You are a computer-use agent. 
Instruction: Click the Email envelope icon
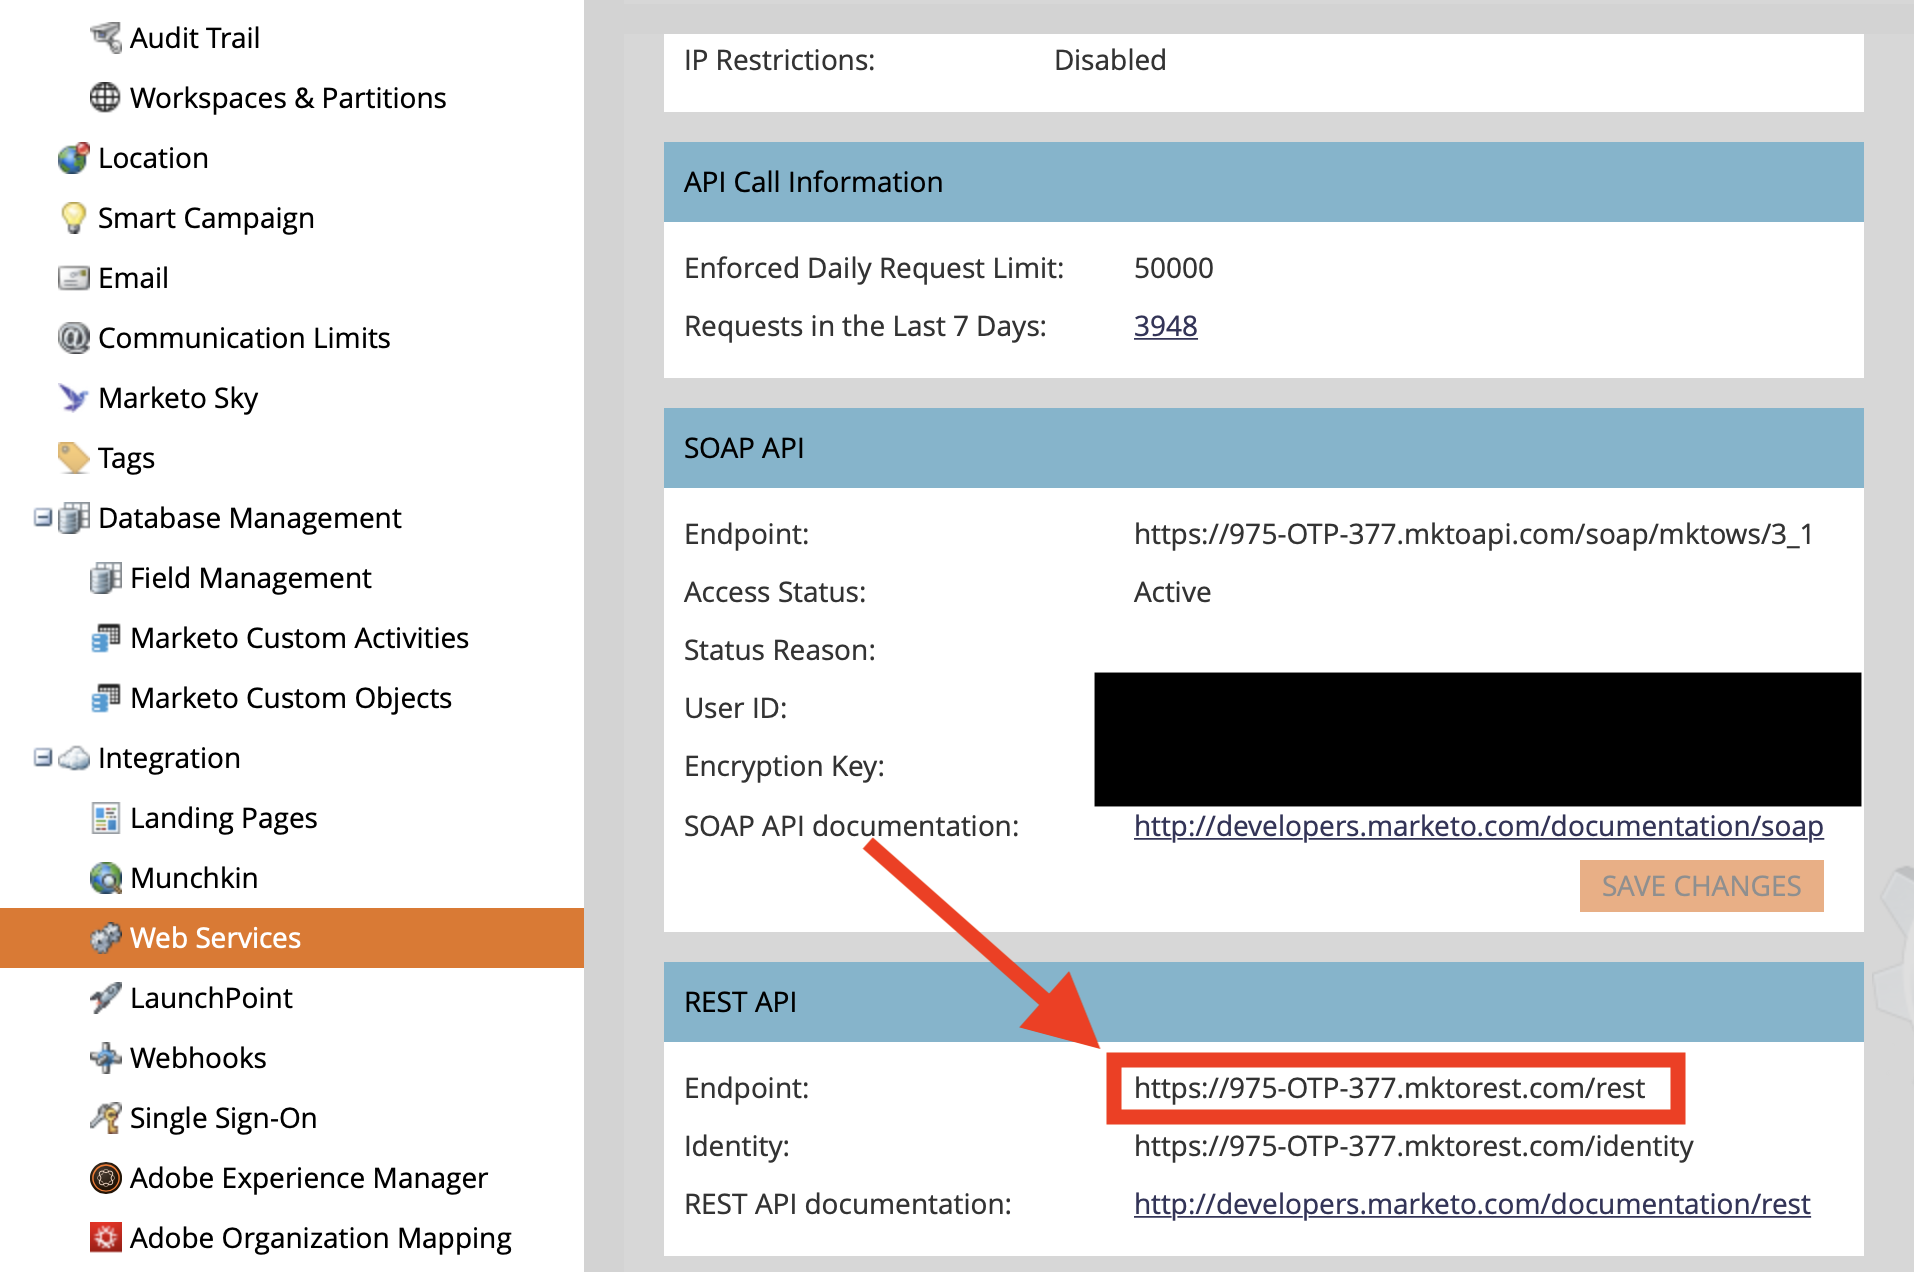point(73,278)
